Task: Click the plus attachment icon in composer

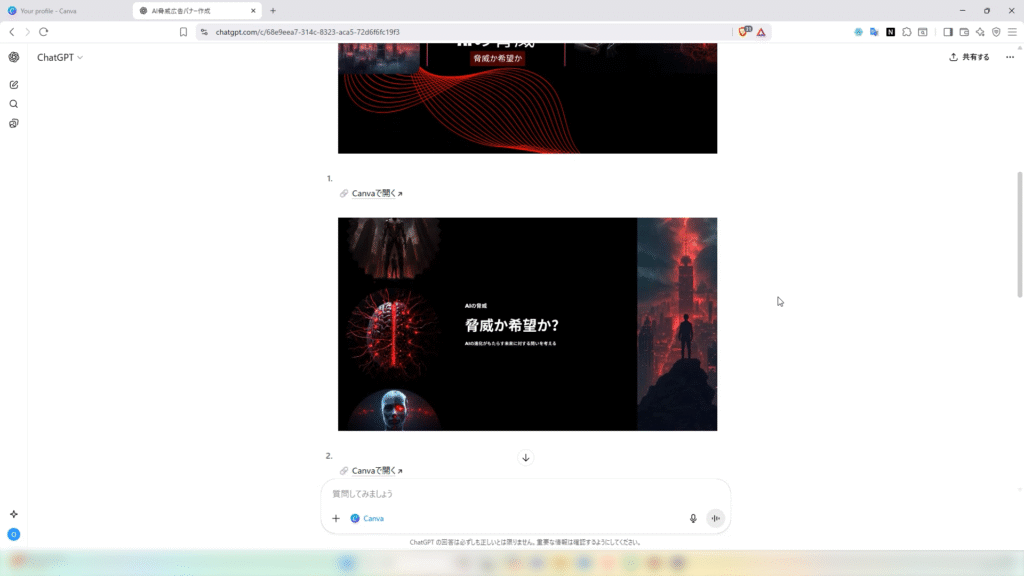Action: tap(336, 518)
